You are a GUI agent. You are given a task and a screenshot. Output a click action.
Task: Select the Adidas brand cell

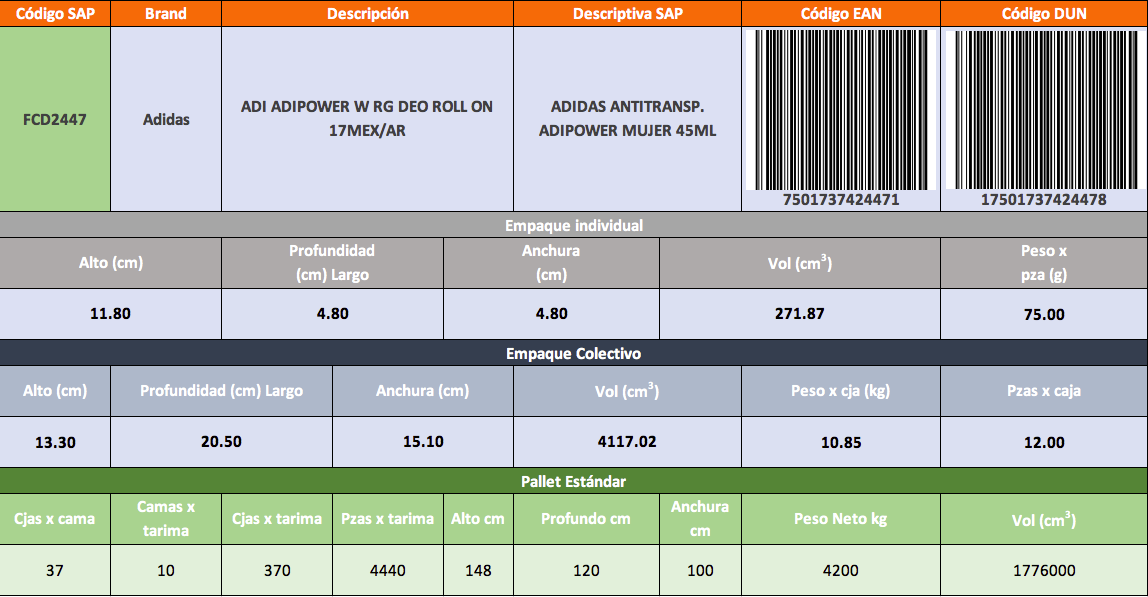click(166, 119)
